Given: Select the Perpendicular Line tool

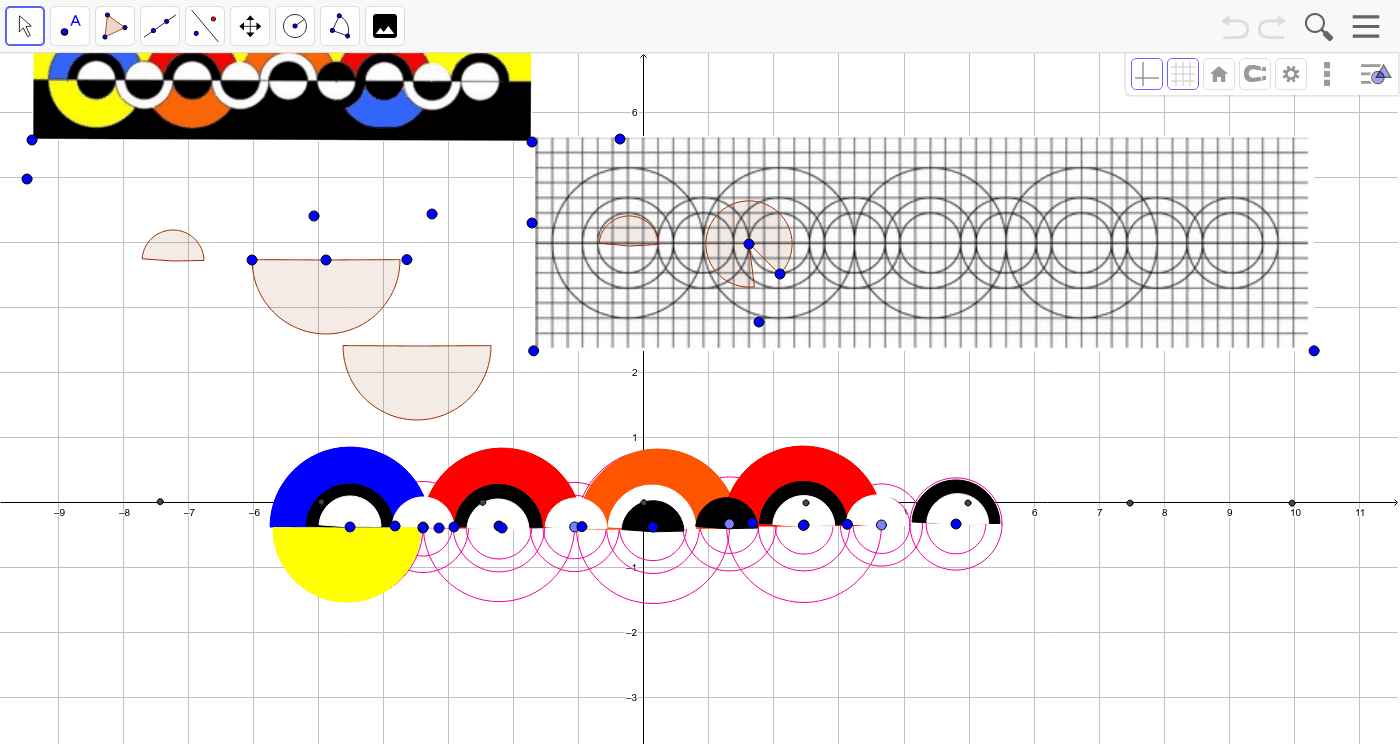Looking at the screenshot, I should click(x=205, y=26).
